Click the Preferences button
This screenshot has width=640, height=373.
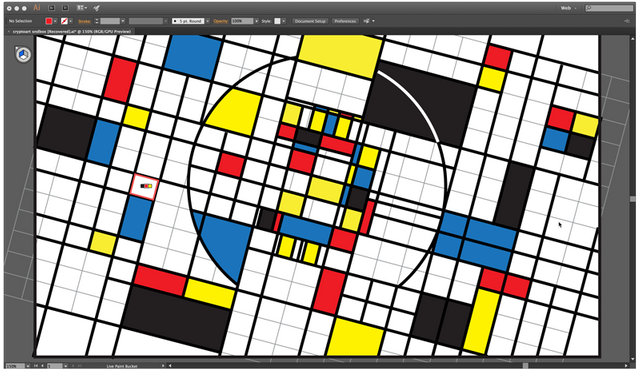(x=345, y=21)
